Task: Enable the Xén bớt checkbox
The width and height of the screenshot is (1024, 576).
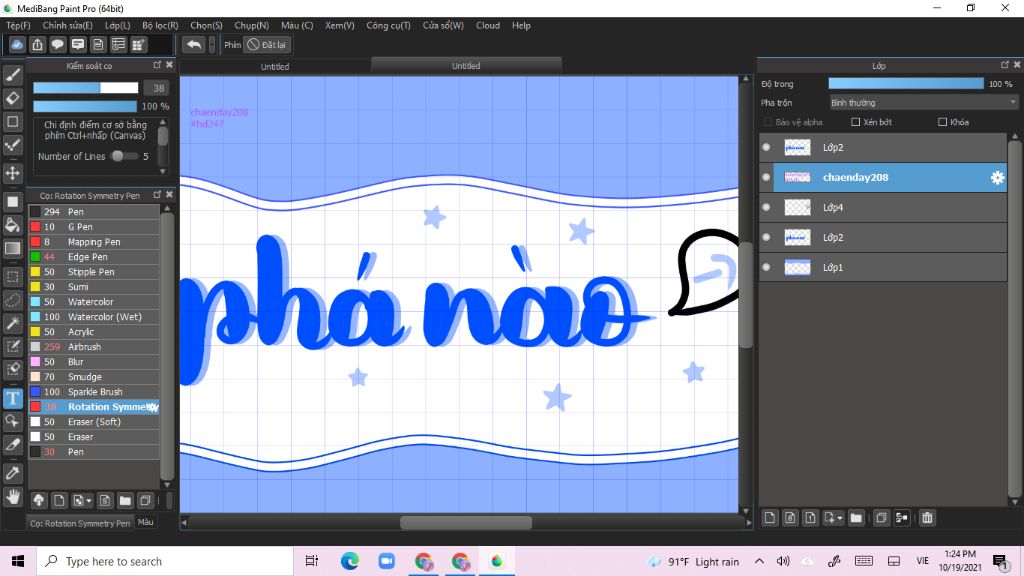Action: [x=856, y=122]
